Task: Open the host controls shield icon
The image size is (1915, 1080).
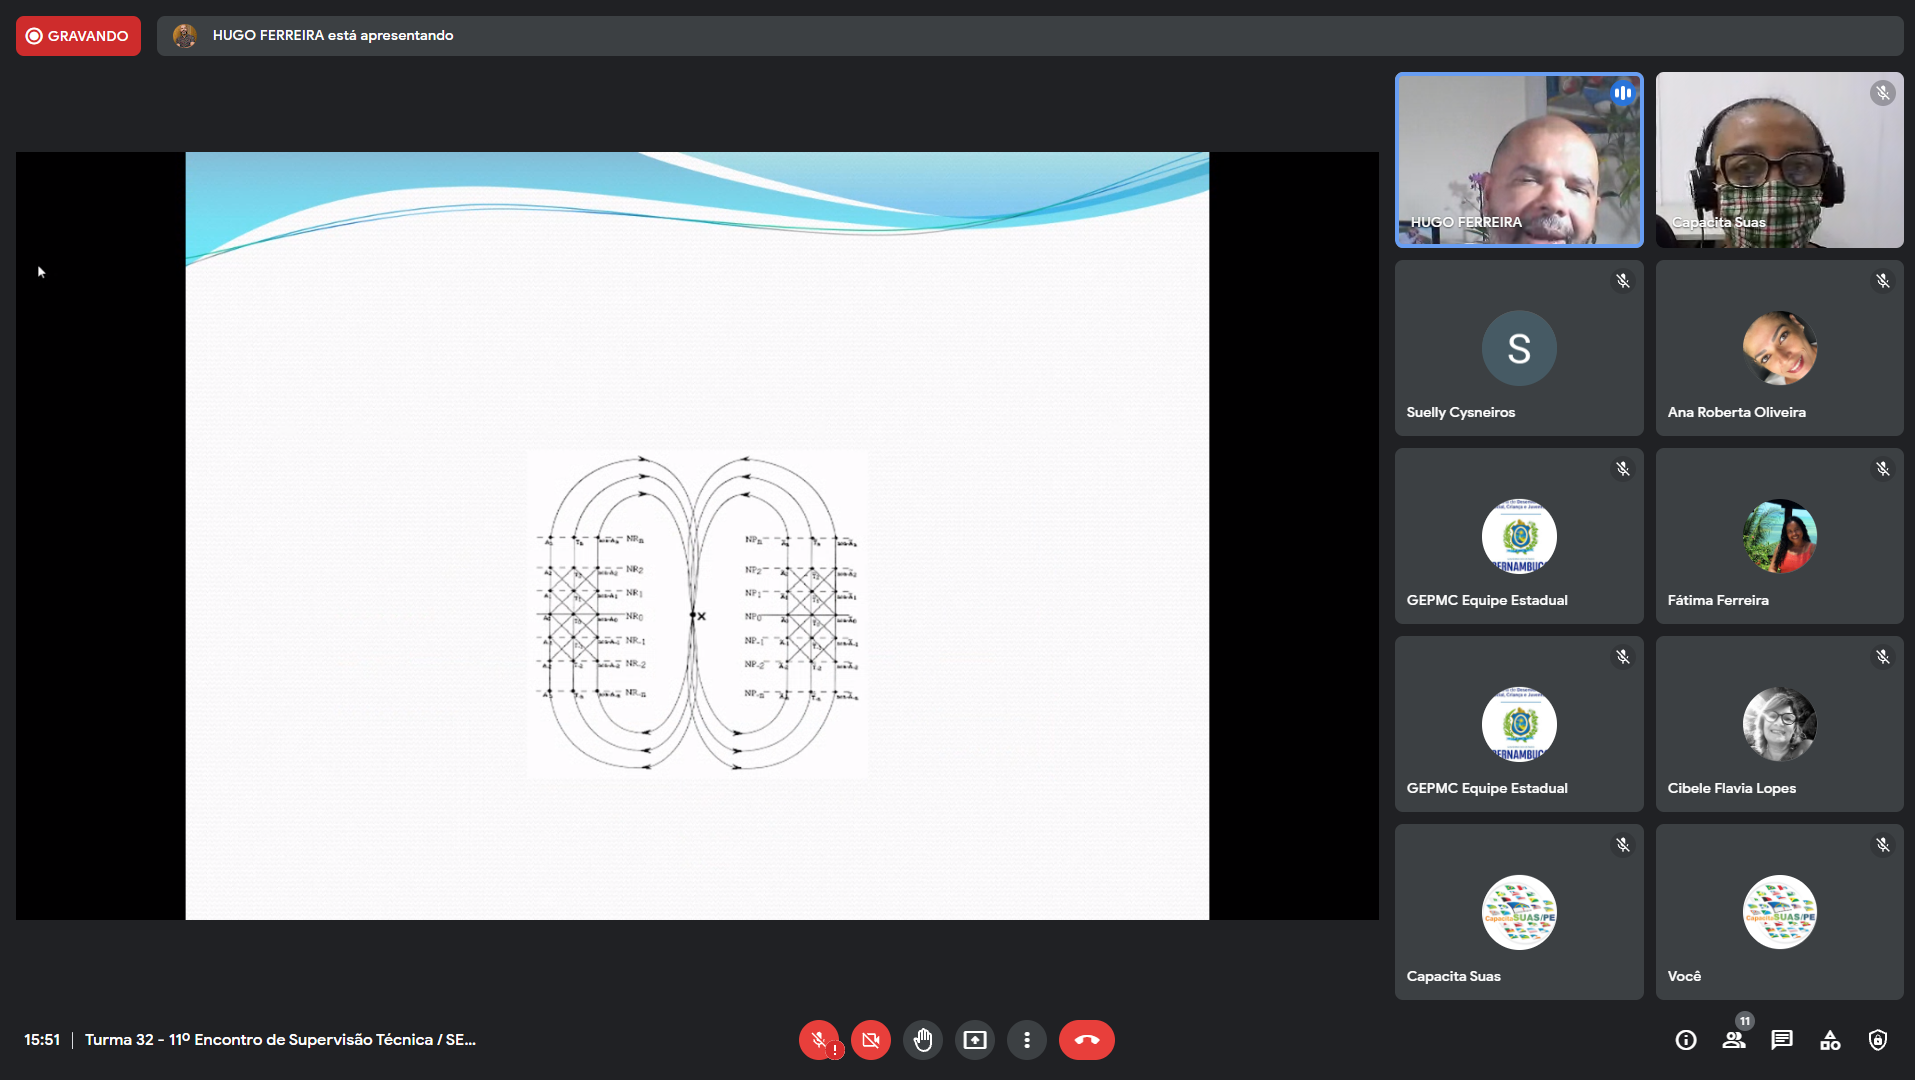Action: click(x=1878, y=1040)
